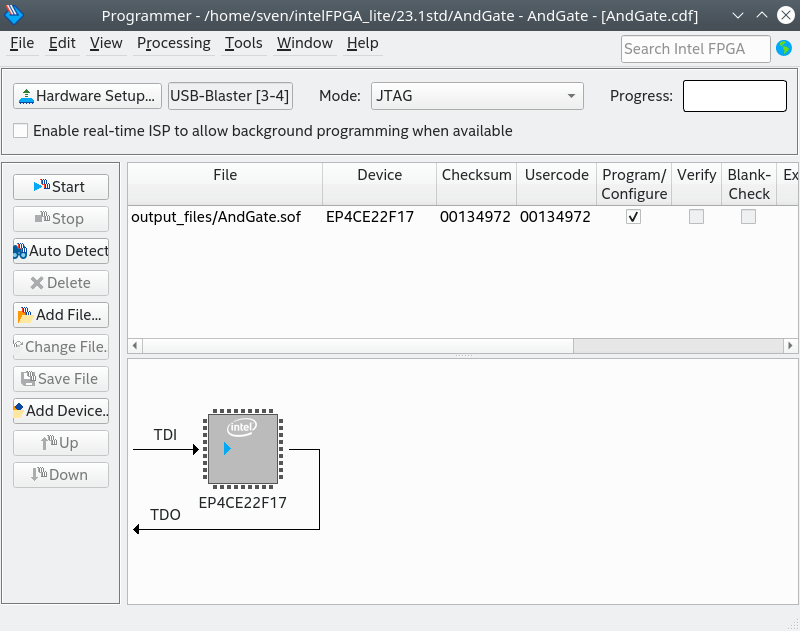This screenshot has height=631, width=800.
Task: Enable real-time ISP background programming checkbox
Action: click(20, 131)
